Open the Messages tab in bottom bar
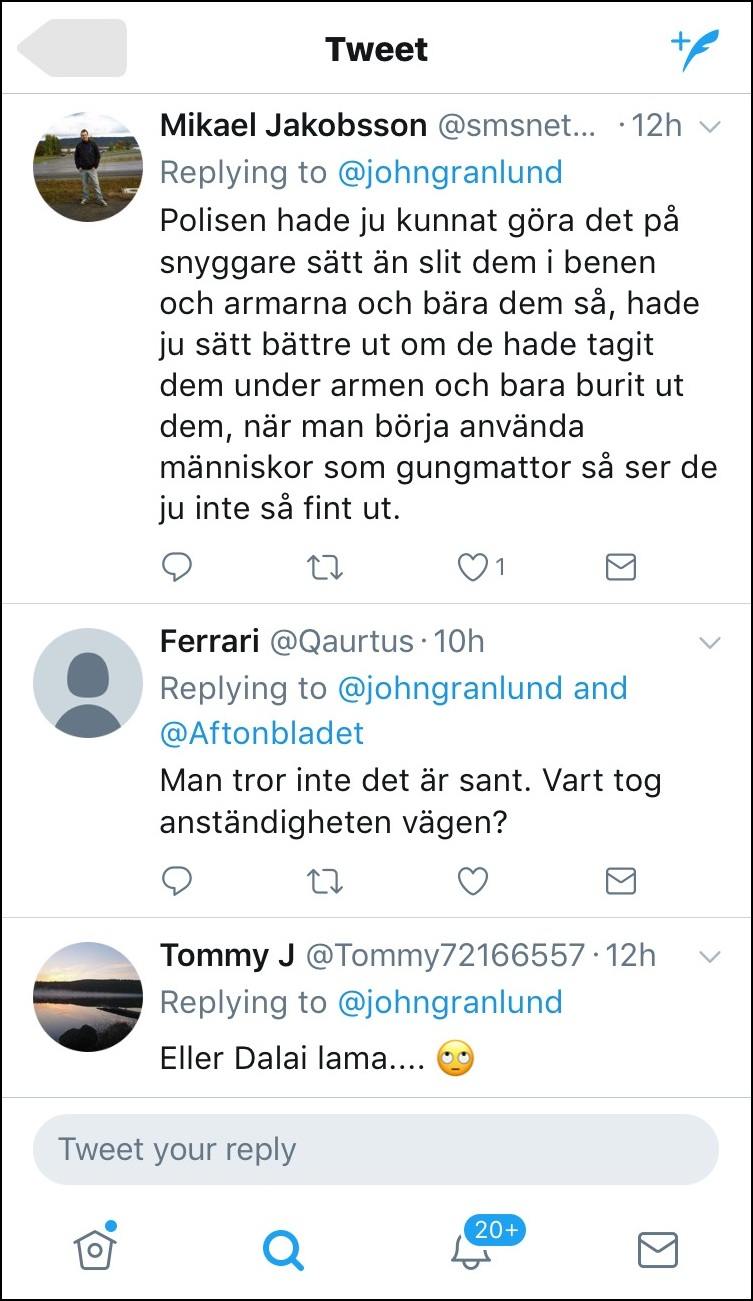 [658, 1249]
